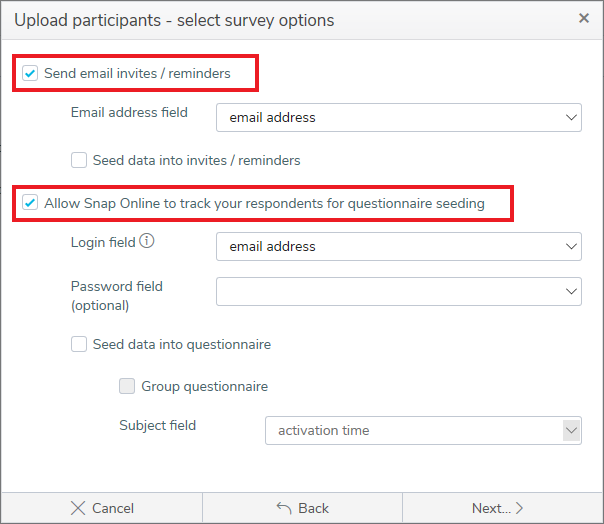Open the Login field dropdown

[x=399, y=247]
